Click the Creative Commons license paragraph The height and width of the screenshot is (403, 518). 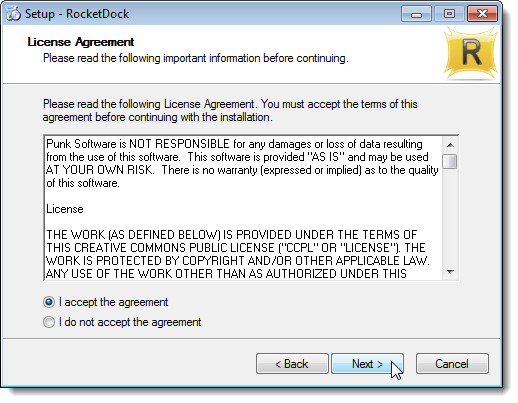[237, 254]
